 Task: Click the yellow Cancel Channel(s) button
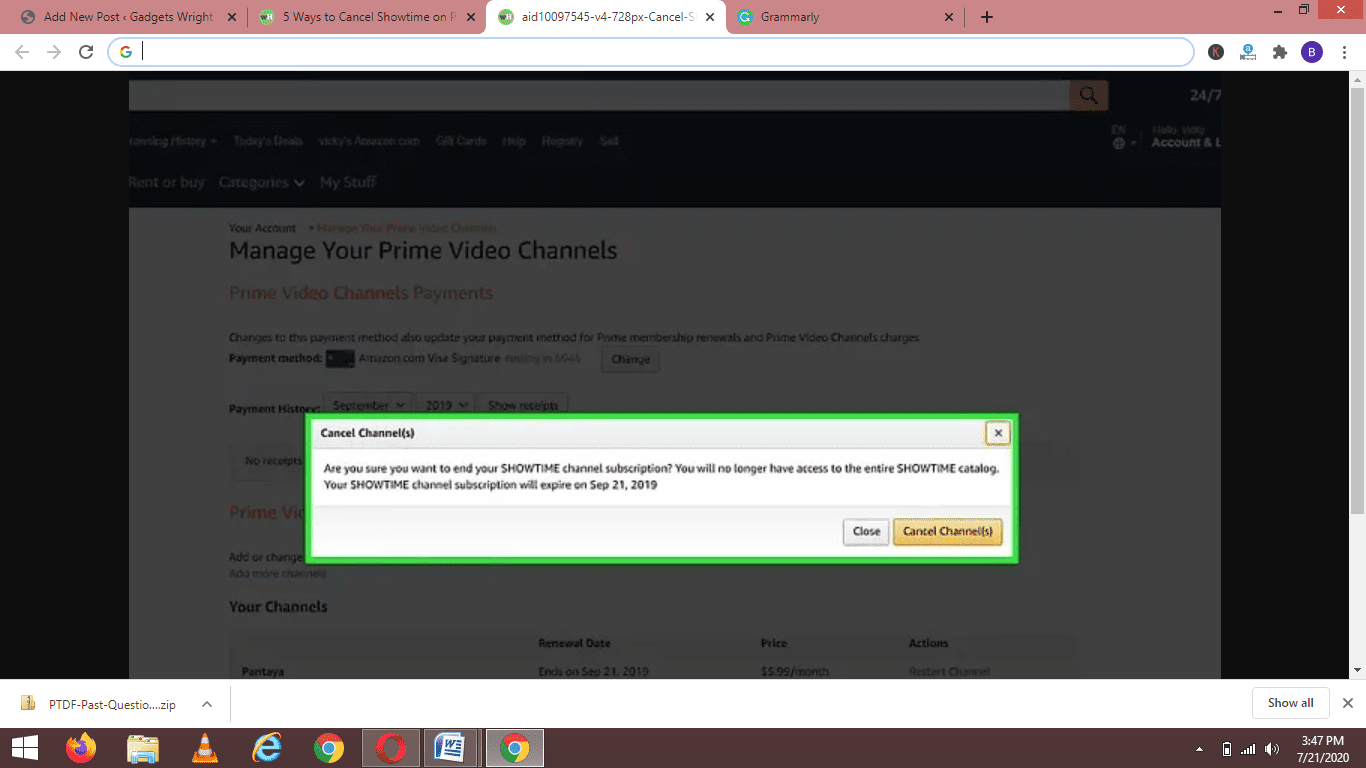(x=947, y=531)
